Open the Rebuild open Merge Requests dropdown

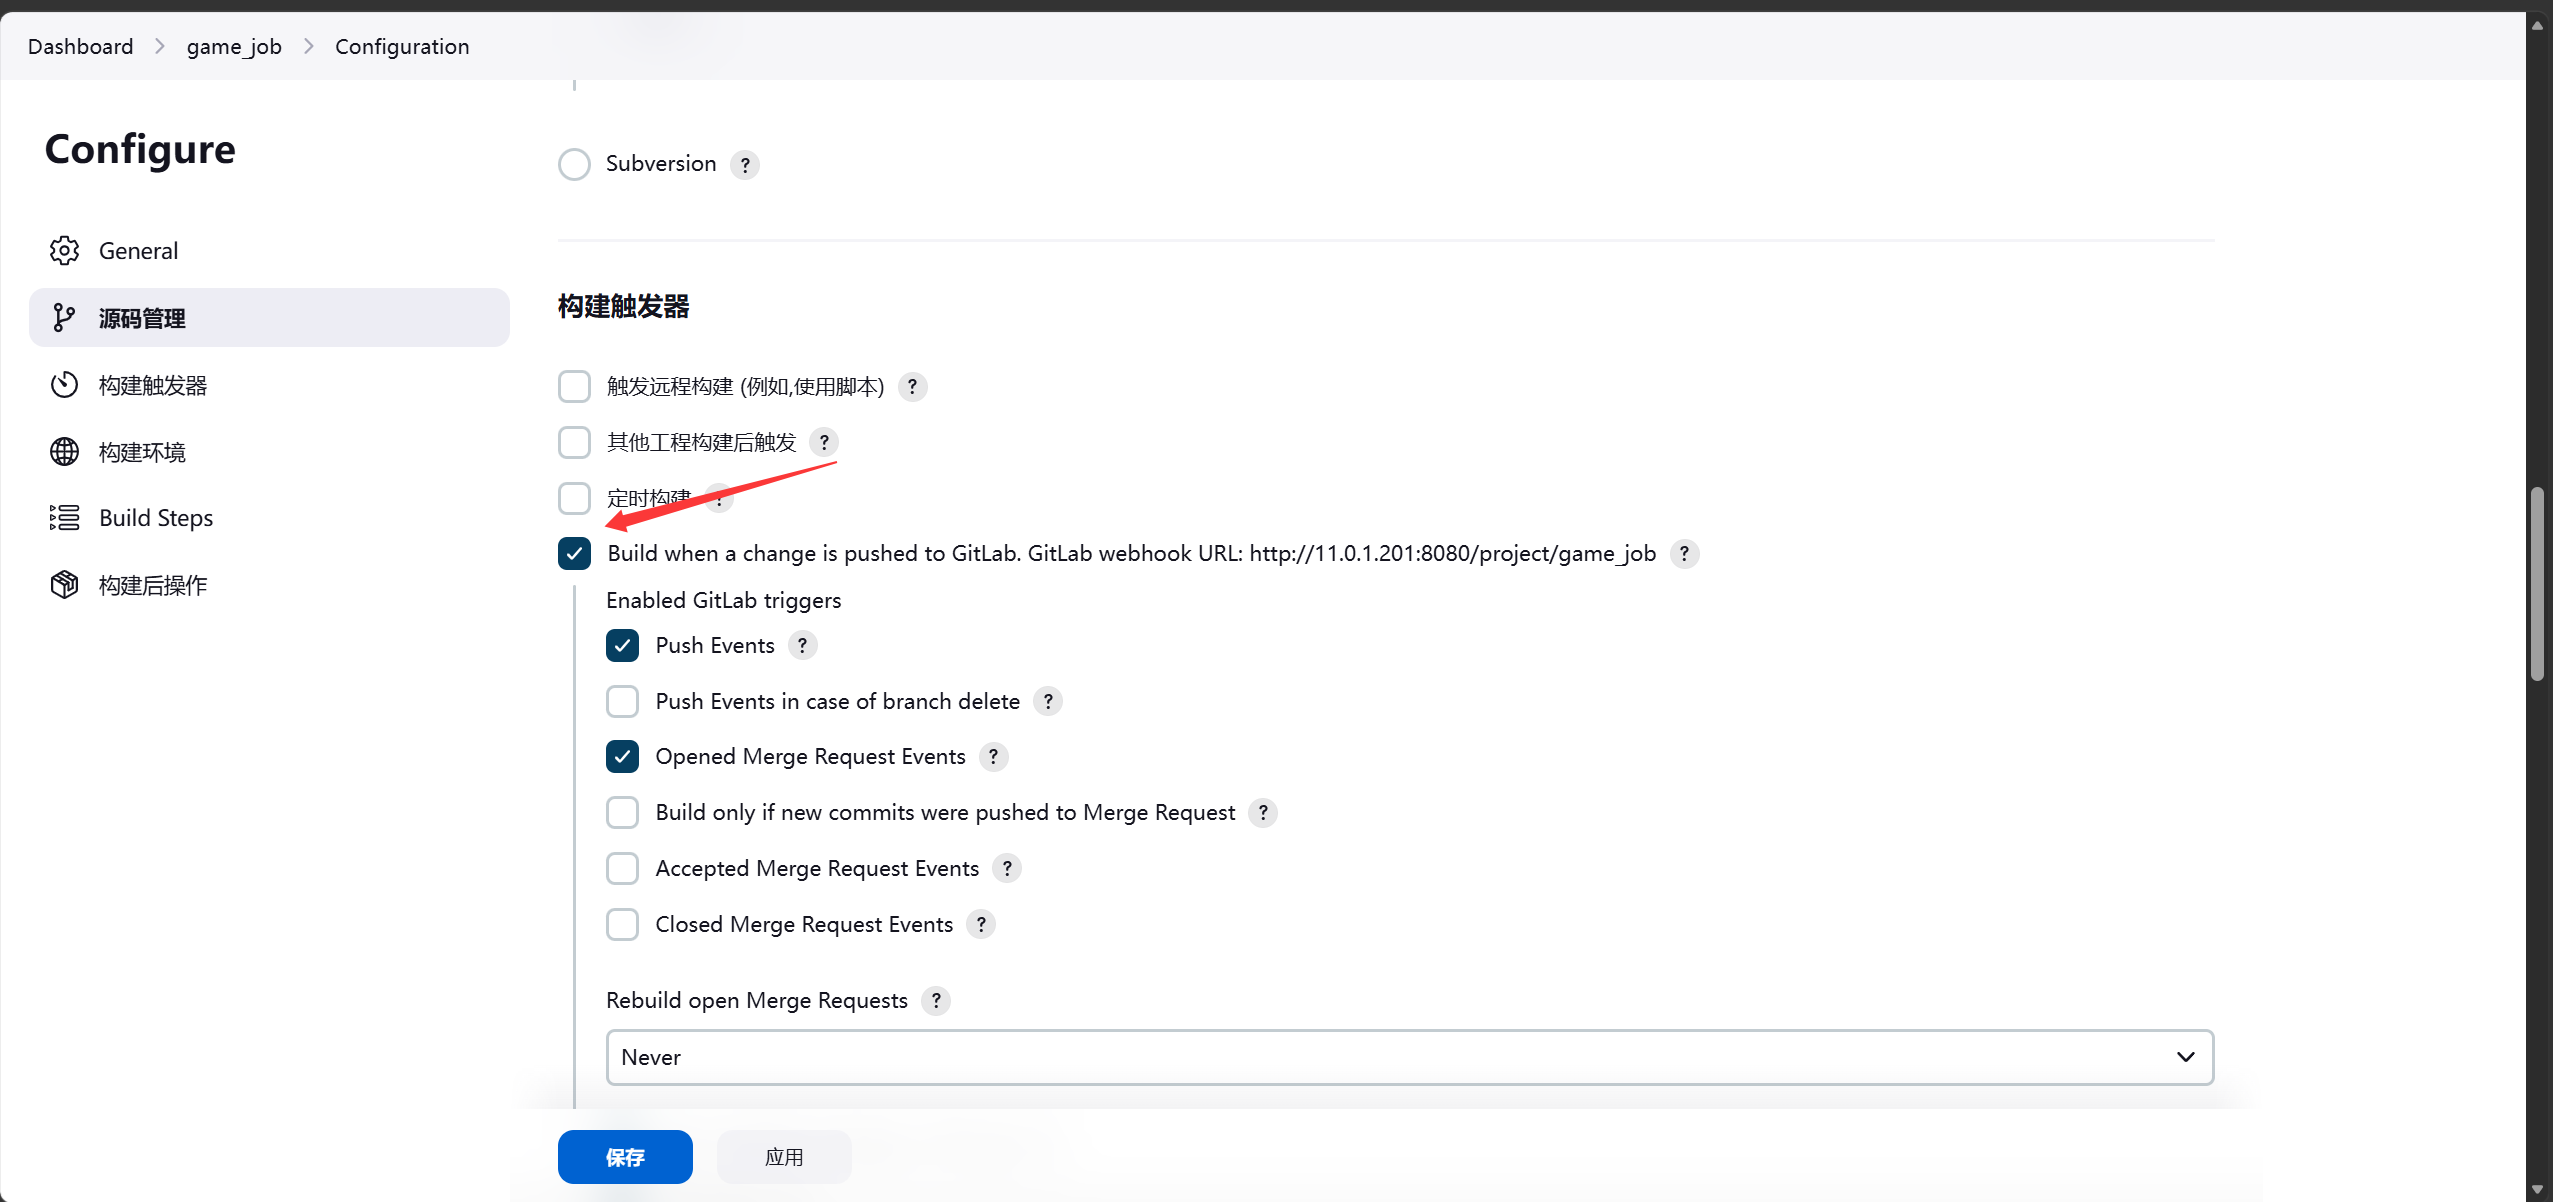(x=1410, y=1057)
